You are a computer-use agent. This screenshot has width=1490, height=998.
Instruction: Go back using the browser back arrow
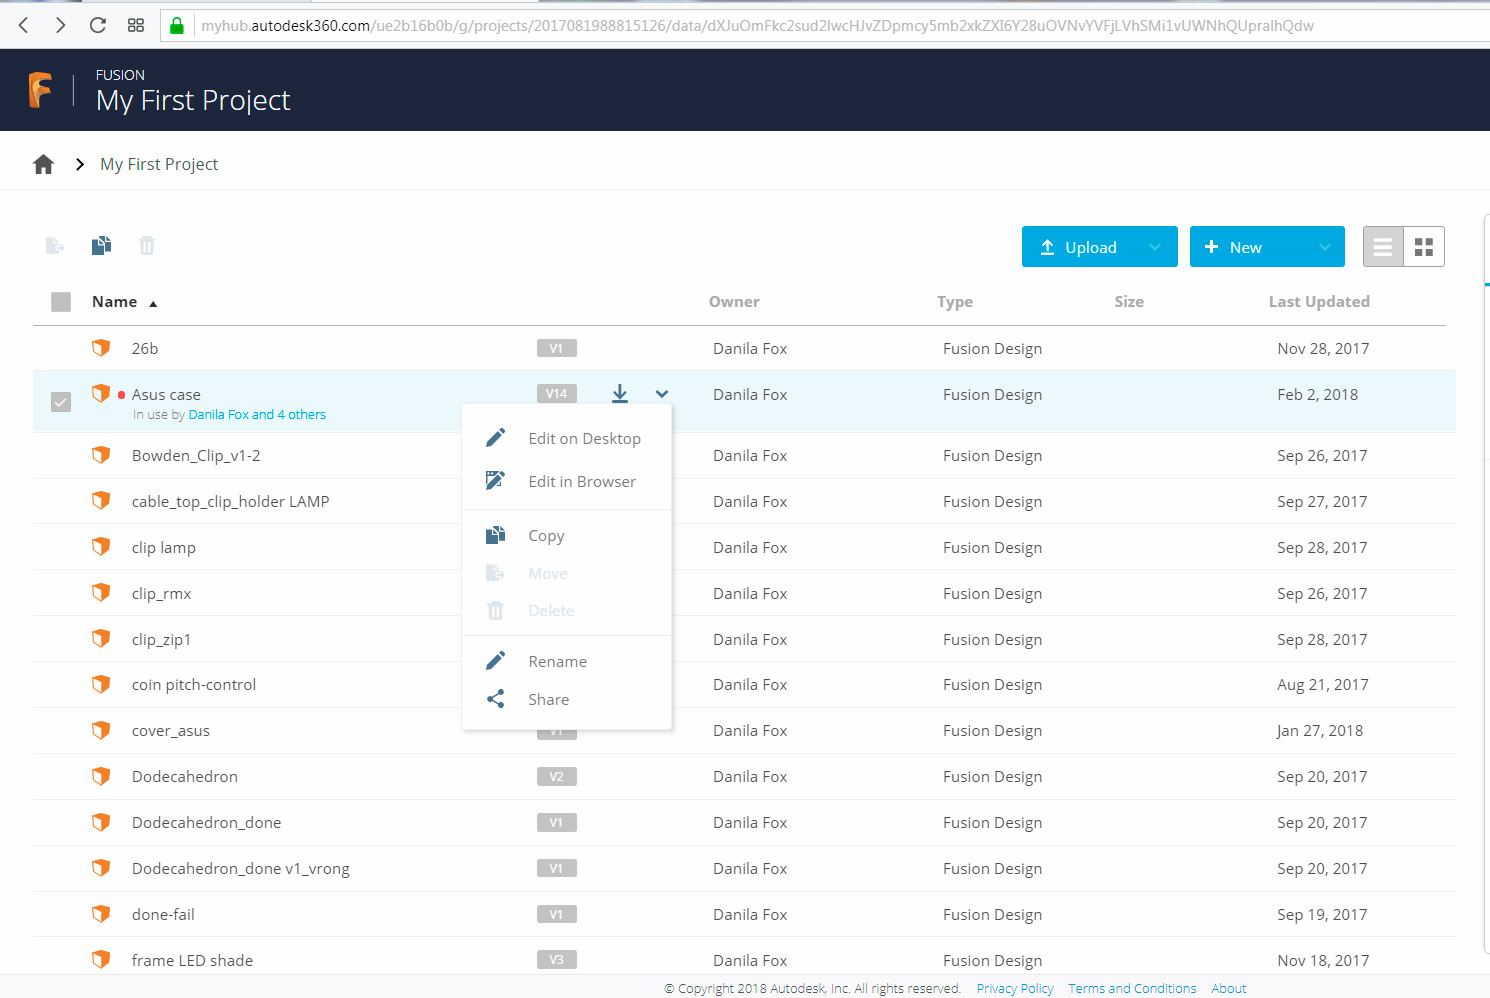click(24, 25)
